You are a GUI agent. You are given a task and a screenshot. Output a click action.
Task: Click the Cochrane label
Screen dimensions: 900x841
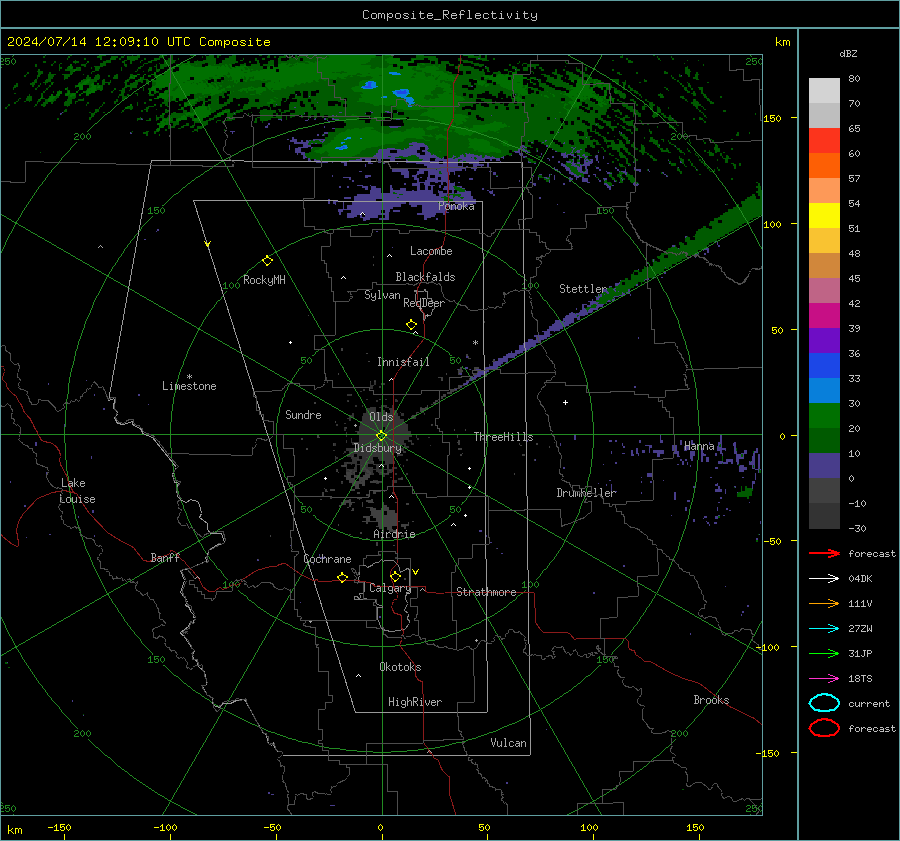point(327,559)
